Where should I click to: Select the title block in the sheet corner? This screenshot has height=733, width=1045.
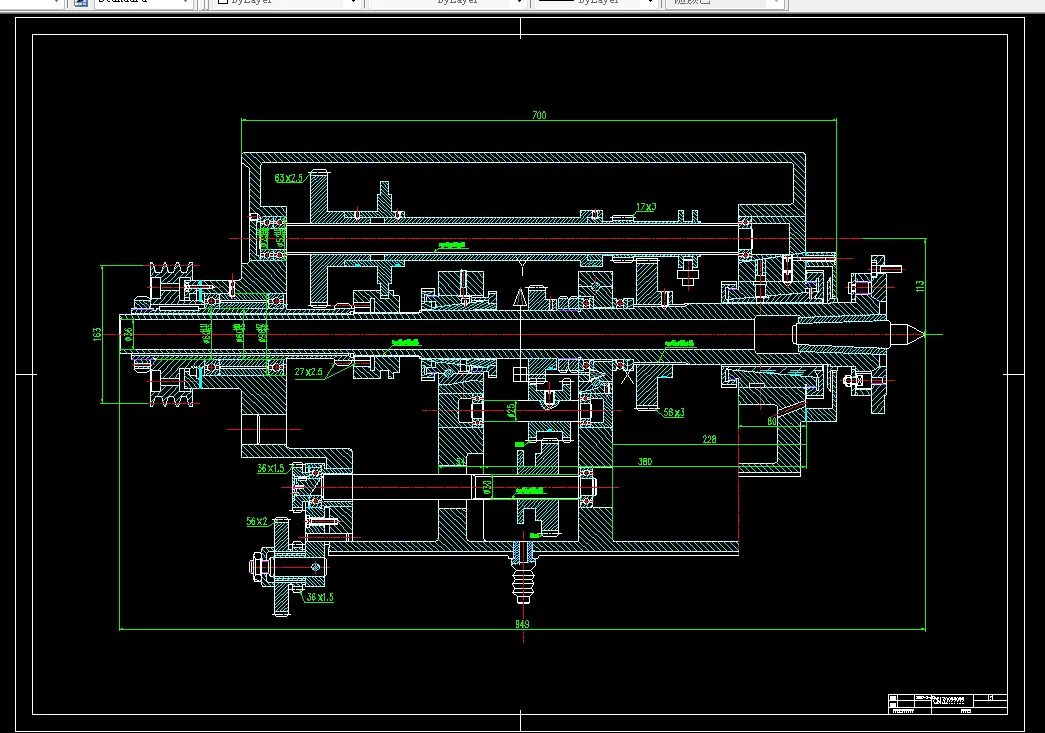[947, 704]
